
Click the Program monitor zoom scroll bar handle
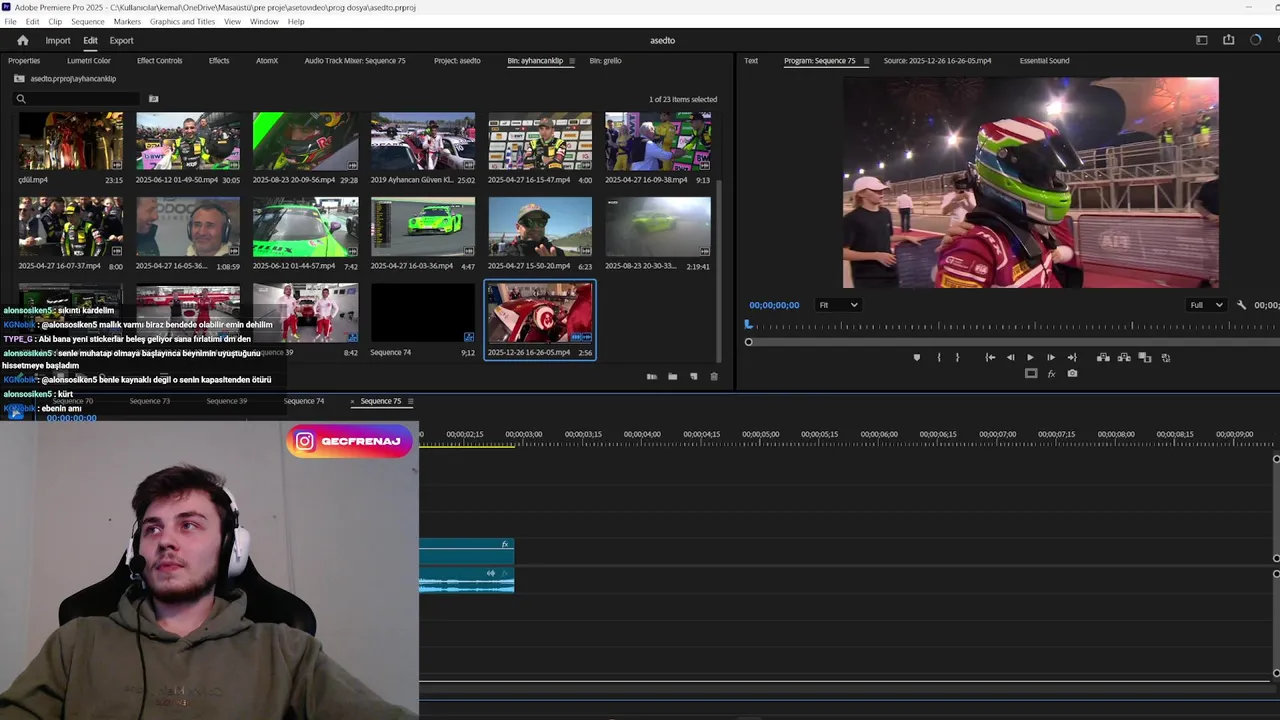click(x=748, y=342)
